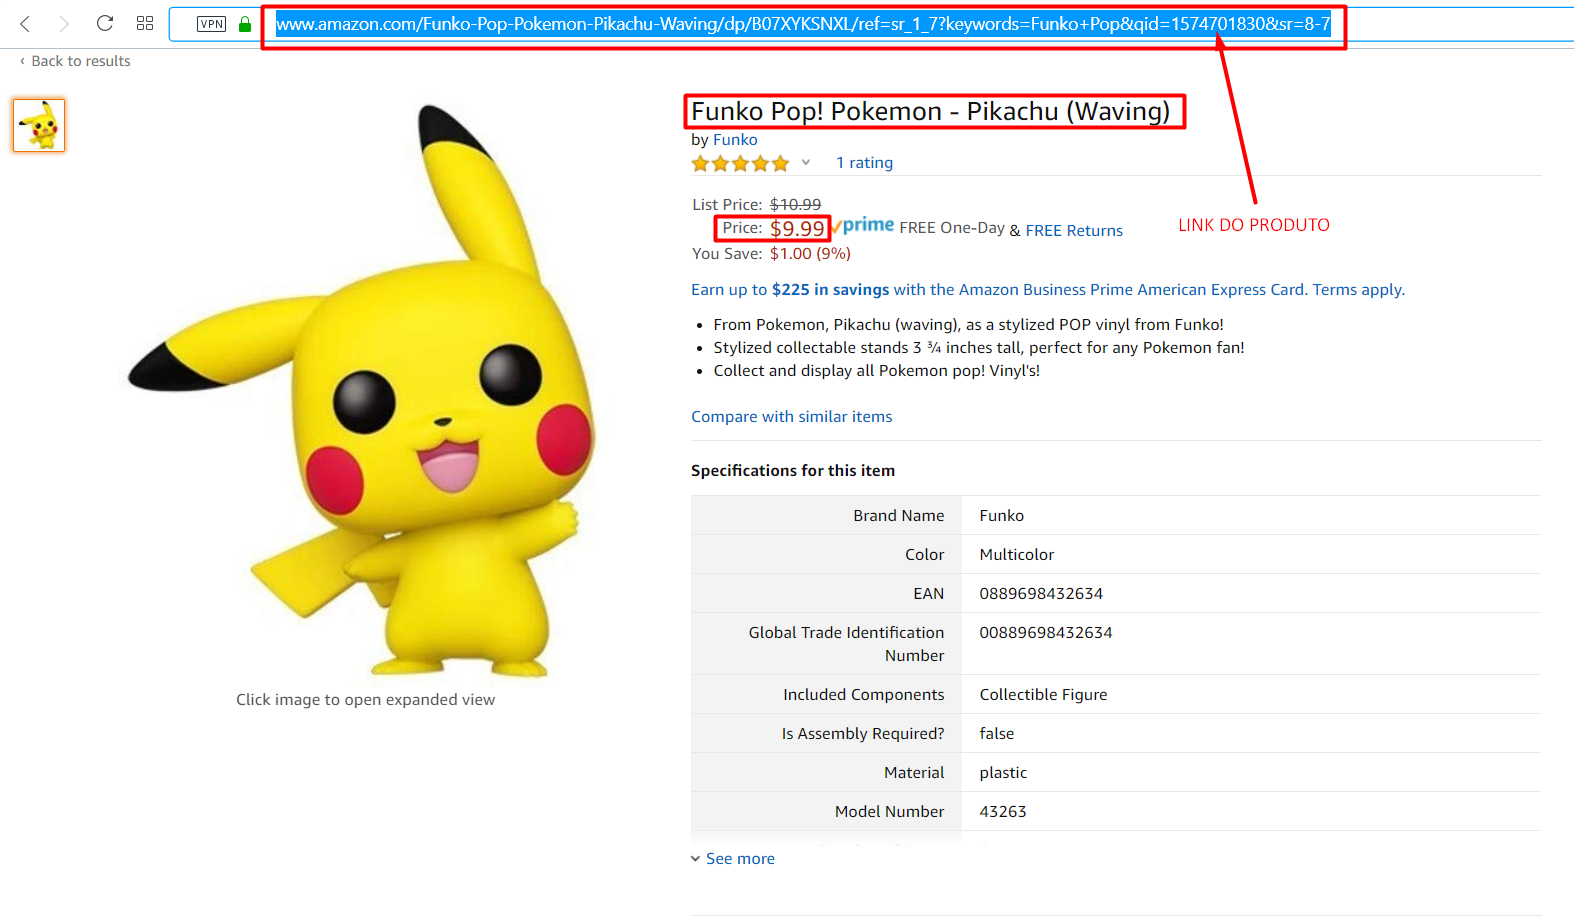This screenshot has height=921, width=1574.
Task: Click the EAN value 0889698432634
Action: [1041, 594]
